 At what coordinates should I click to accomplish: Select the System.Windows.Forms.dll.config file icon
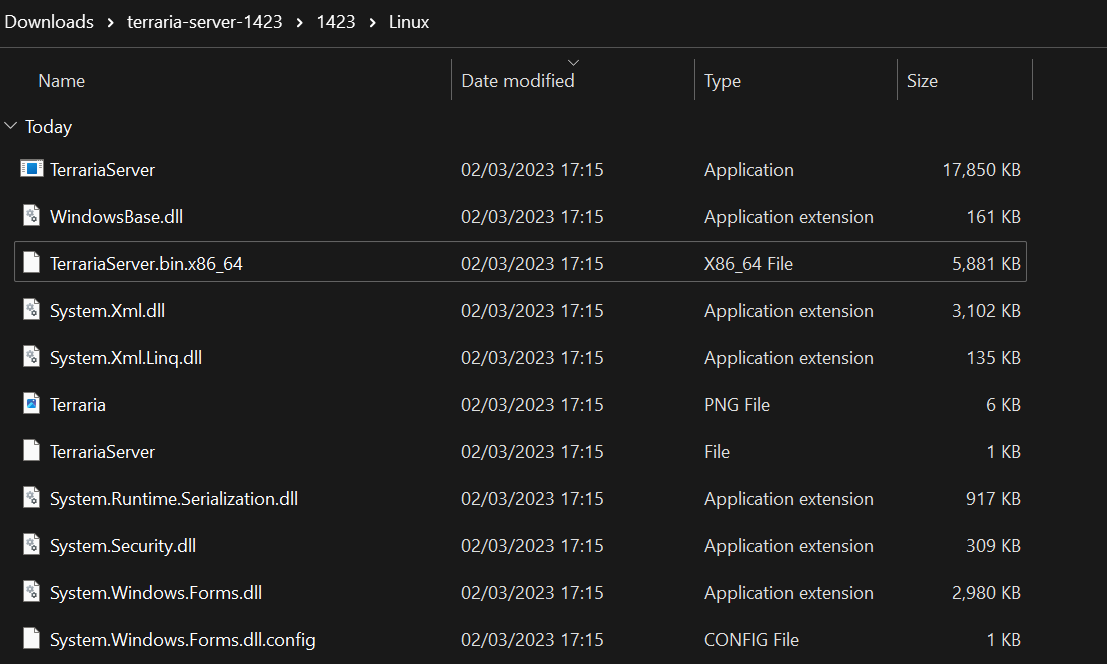point(32,640)
